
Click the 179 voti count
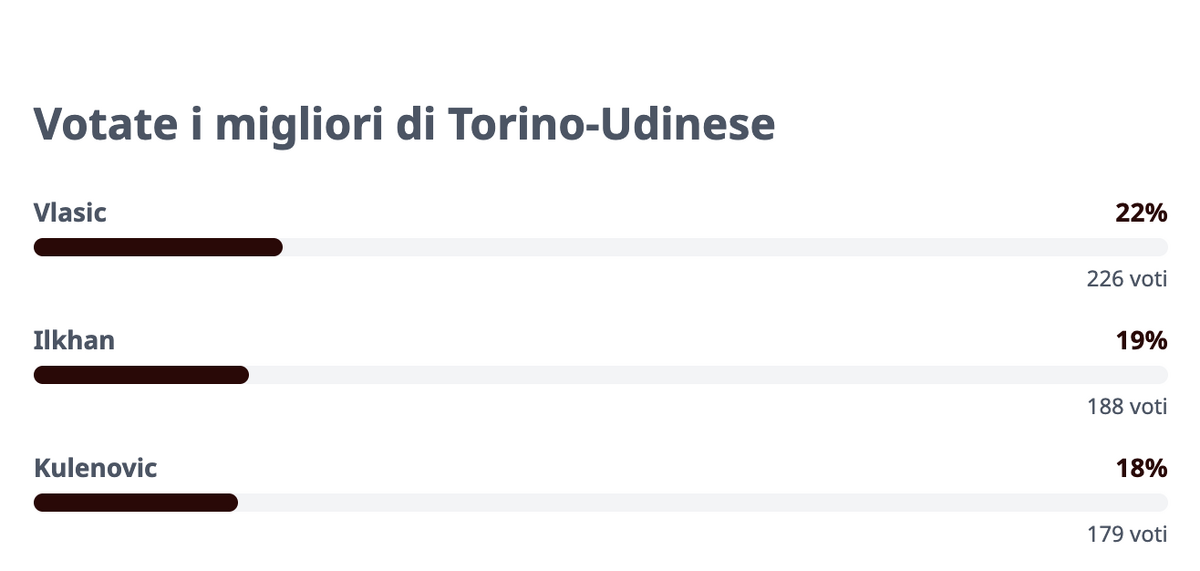(1127, 535)
